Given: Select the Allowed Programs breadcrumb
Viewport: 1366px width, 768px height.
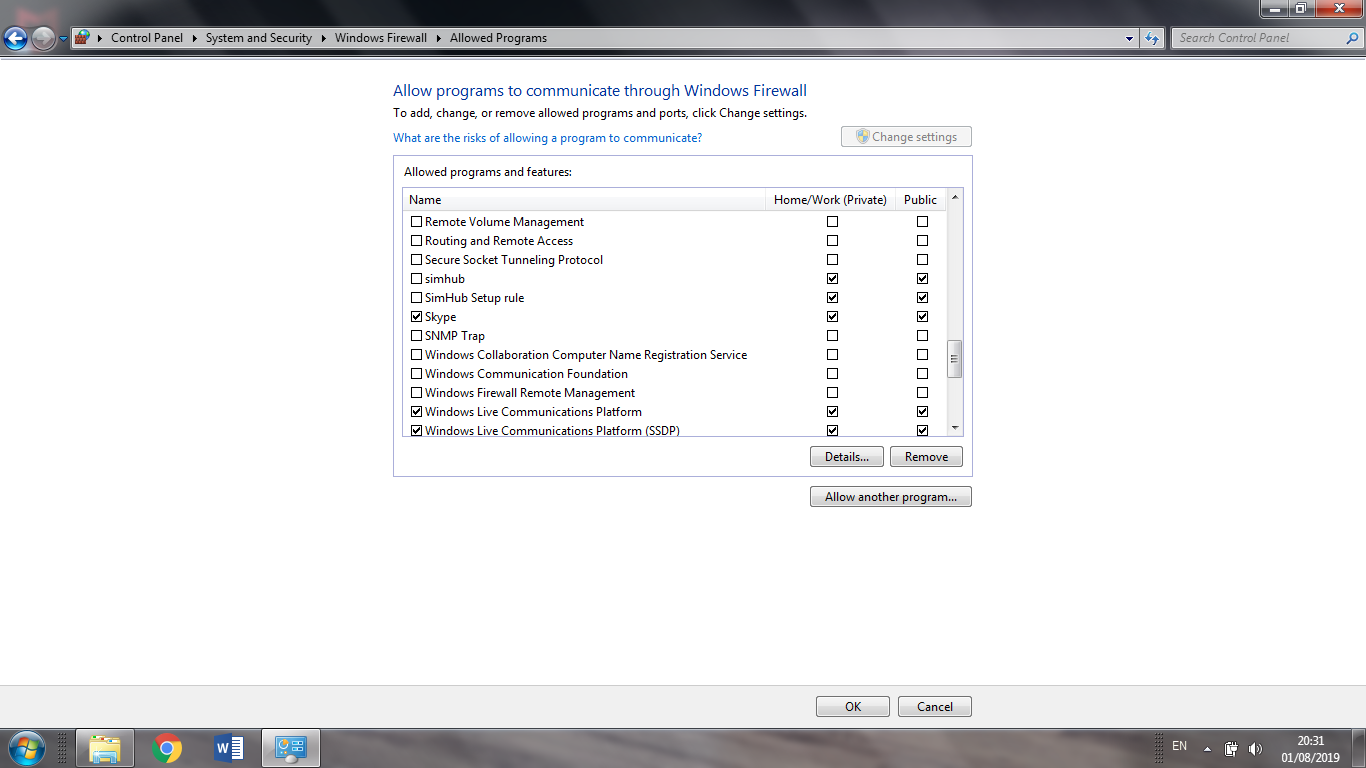Looking at the screenshot, I should [498, 38].
